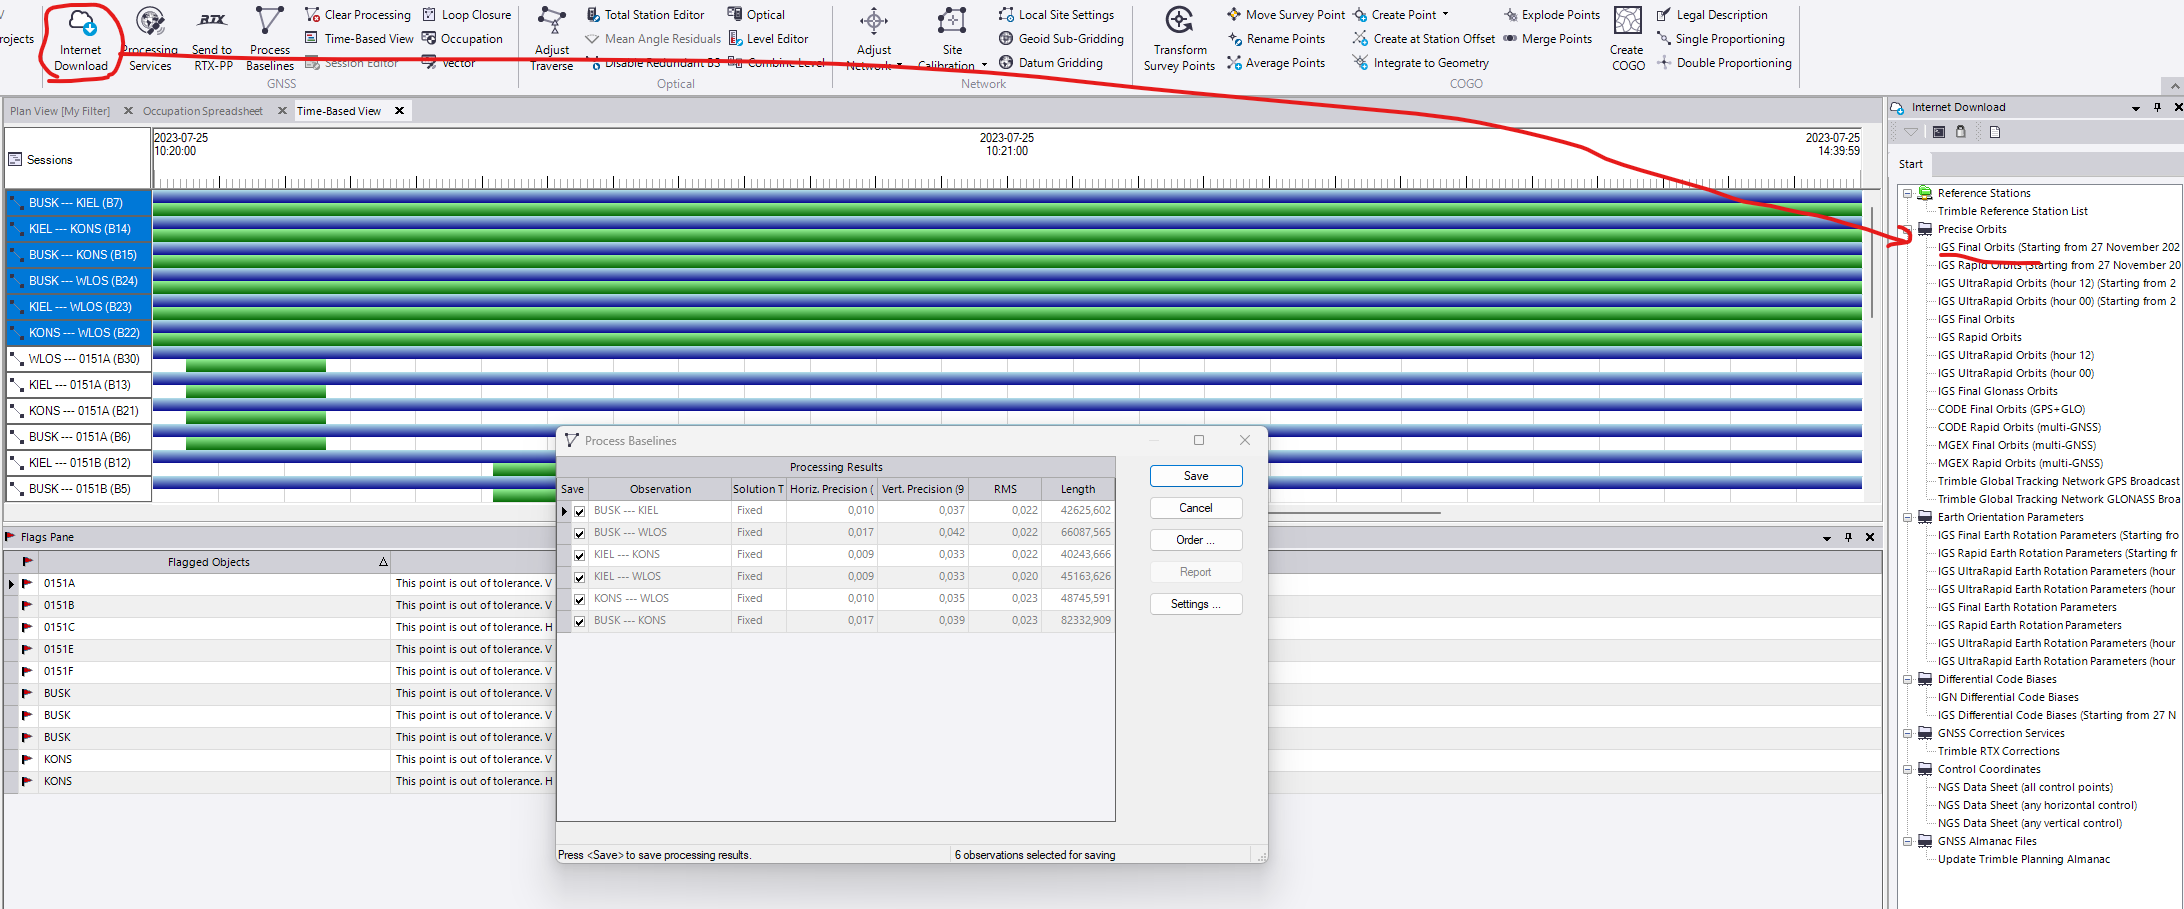Collapse the GNSS Almanac Files node

click(x=1908, y=841)
